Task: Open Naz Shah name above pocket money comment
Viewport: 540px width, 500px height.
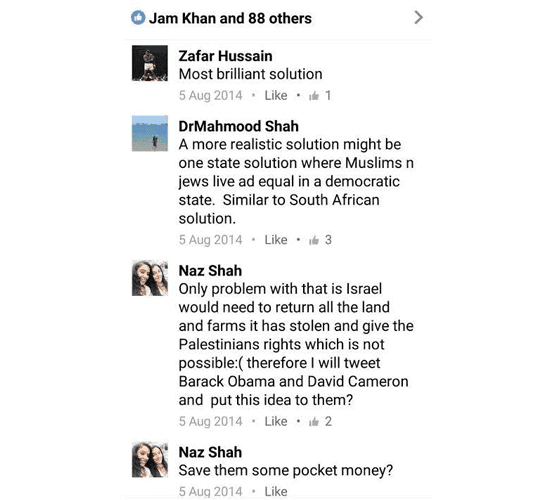Action: 210,452
